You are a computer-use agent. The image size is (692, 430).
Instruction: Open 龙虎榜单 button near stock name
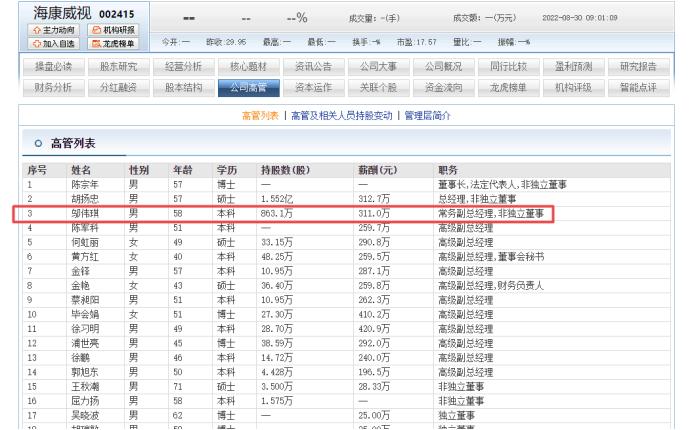pyautogui.click(x=113, y=44)
